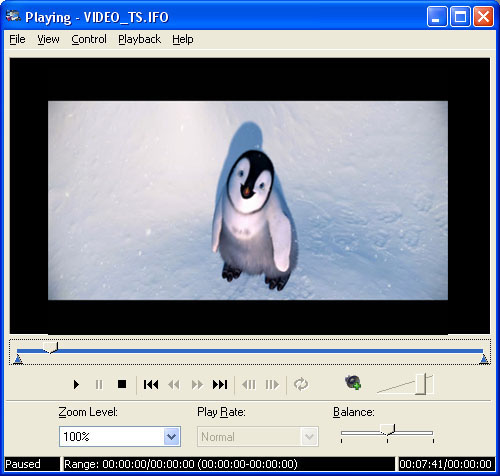Pause playback with the pause icon
The image size is (500, 476).
(x=99, y=385)
